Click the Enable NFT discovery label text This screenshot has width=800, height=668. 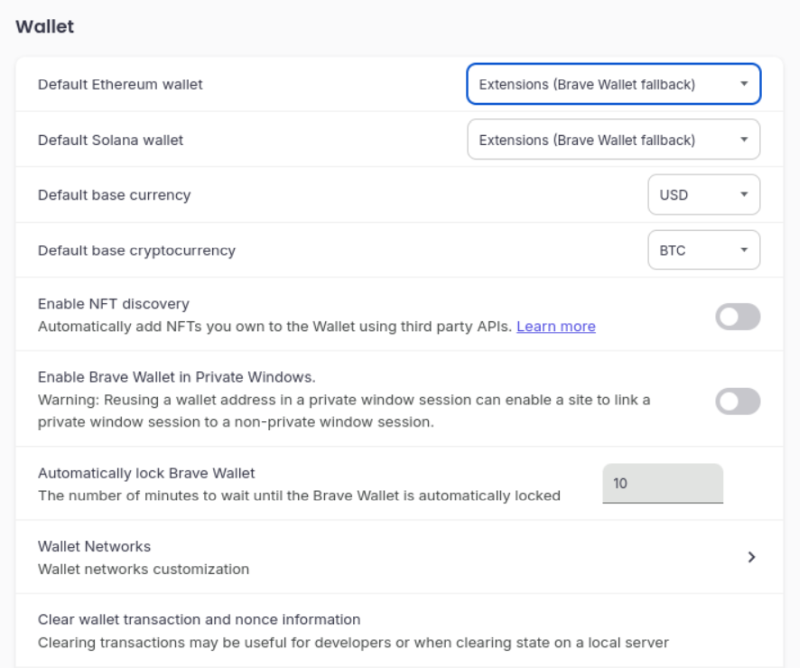(113, 303)
